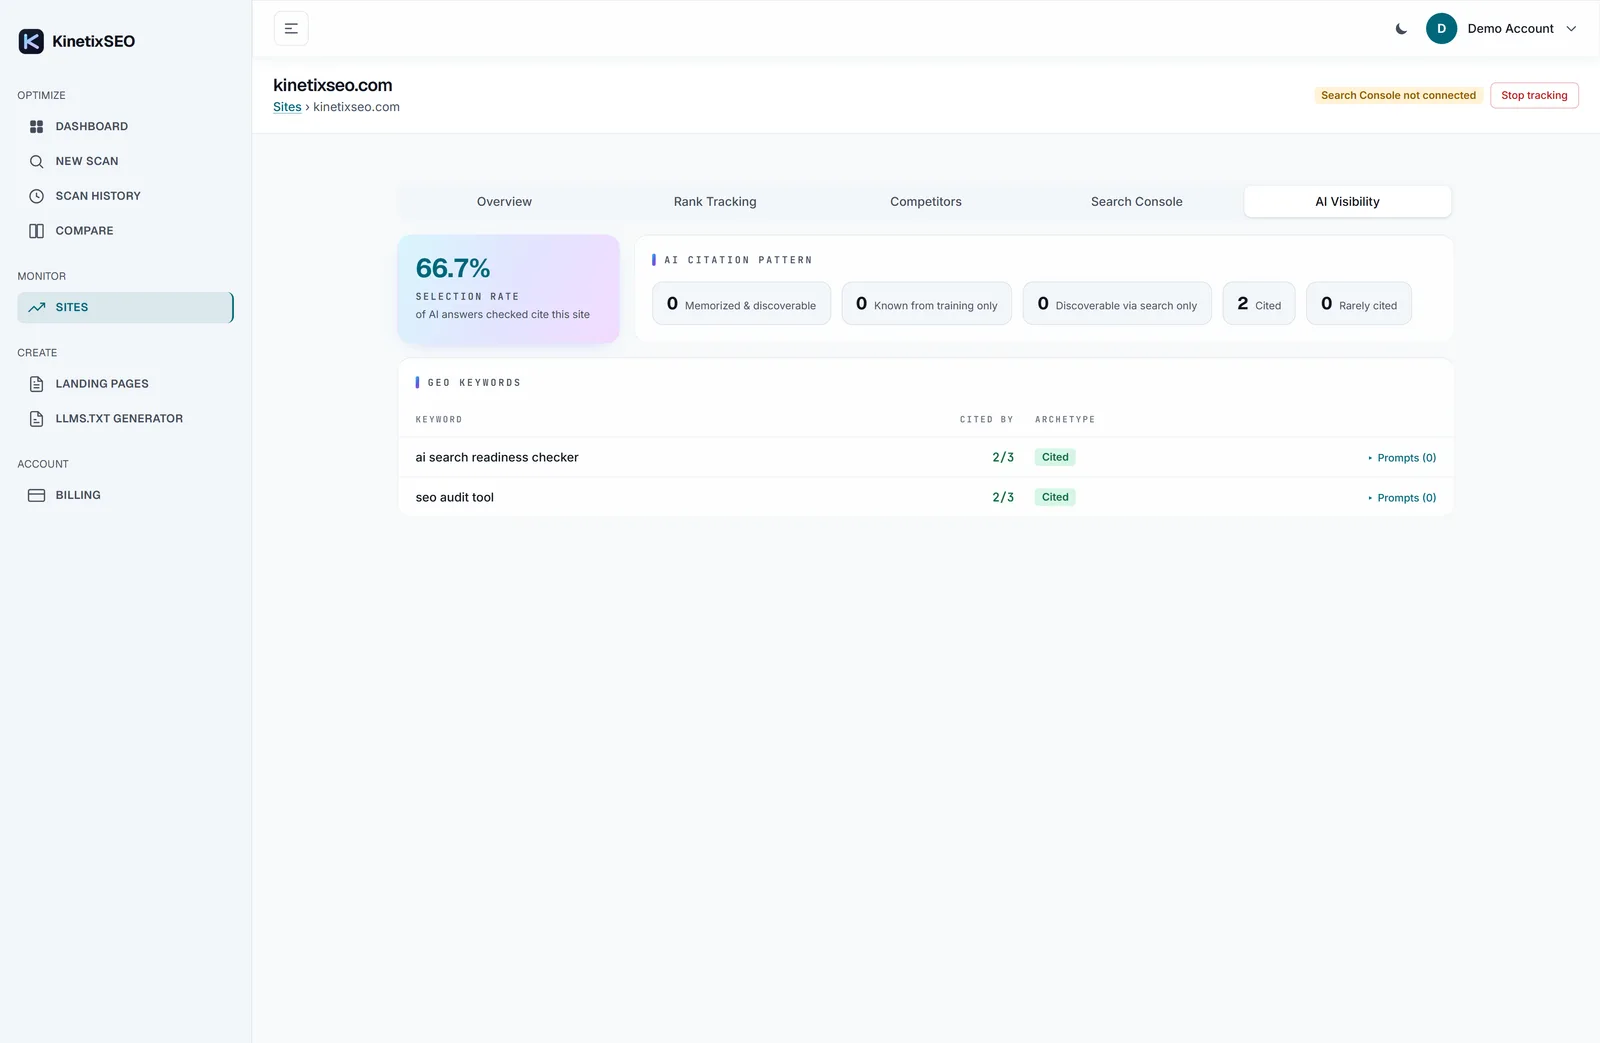Open LLMS.TXT Generator

click(x=125, y=419)
